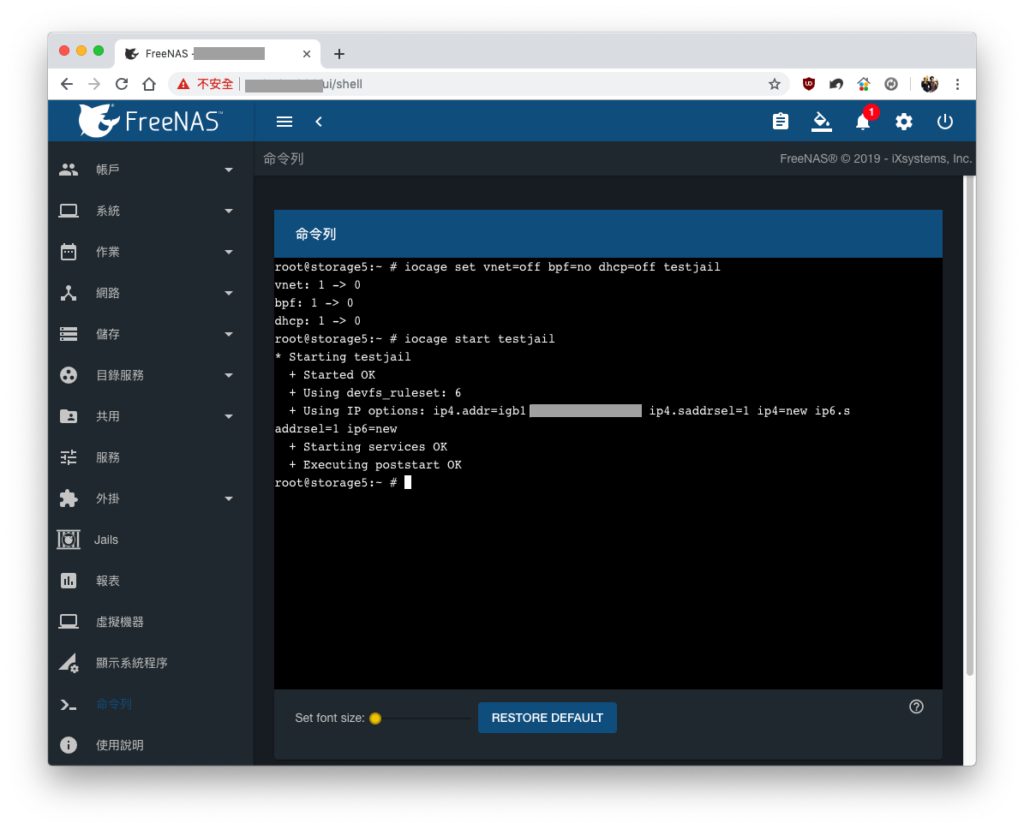Click the FreeNAS logo
The image size is (1024, 829).
pos(150,121)
